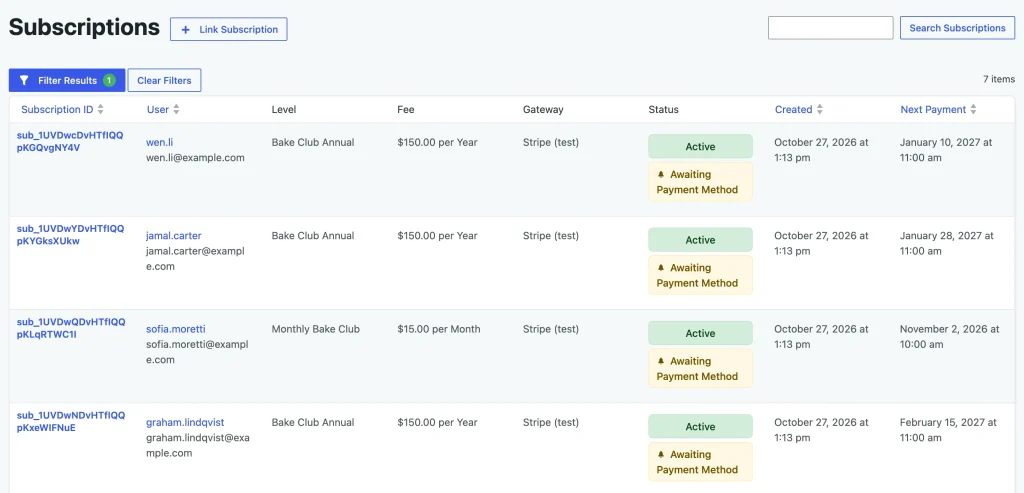This screenshot has height=493, width=1024.
Task: Click Awaiting Payment Method badge for sofia.moretti
Action: click(x=700, y=369)
